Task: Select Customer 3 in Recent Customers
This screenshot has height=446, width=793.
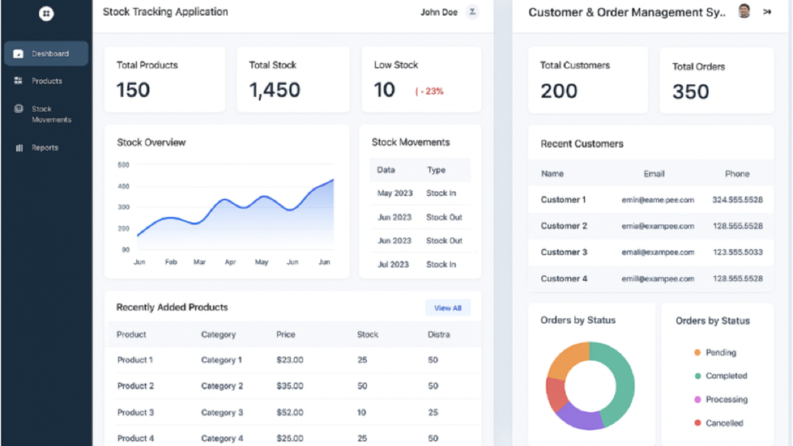Action: tap(651, 252)
